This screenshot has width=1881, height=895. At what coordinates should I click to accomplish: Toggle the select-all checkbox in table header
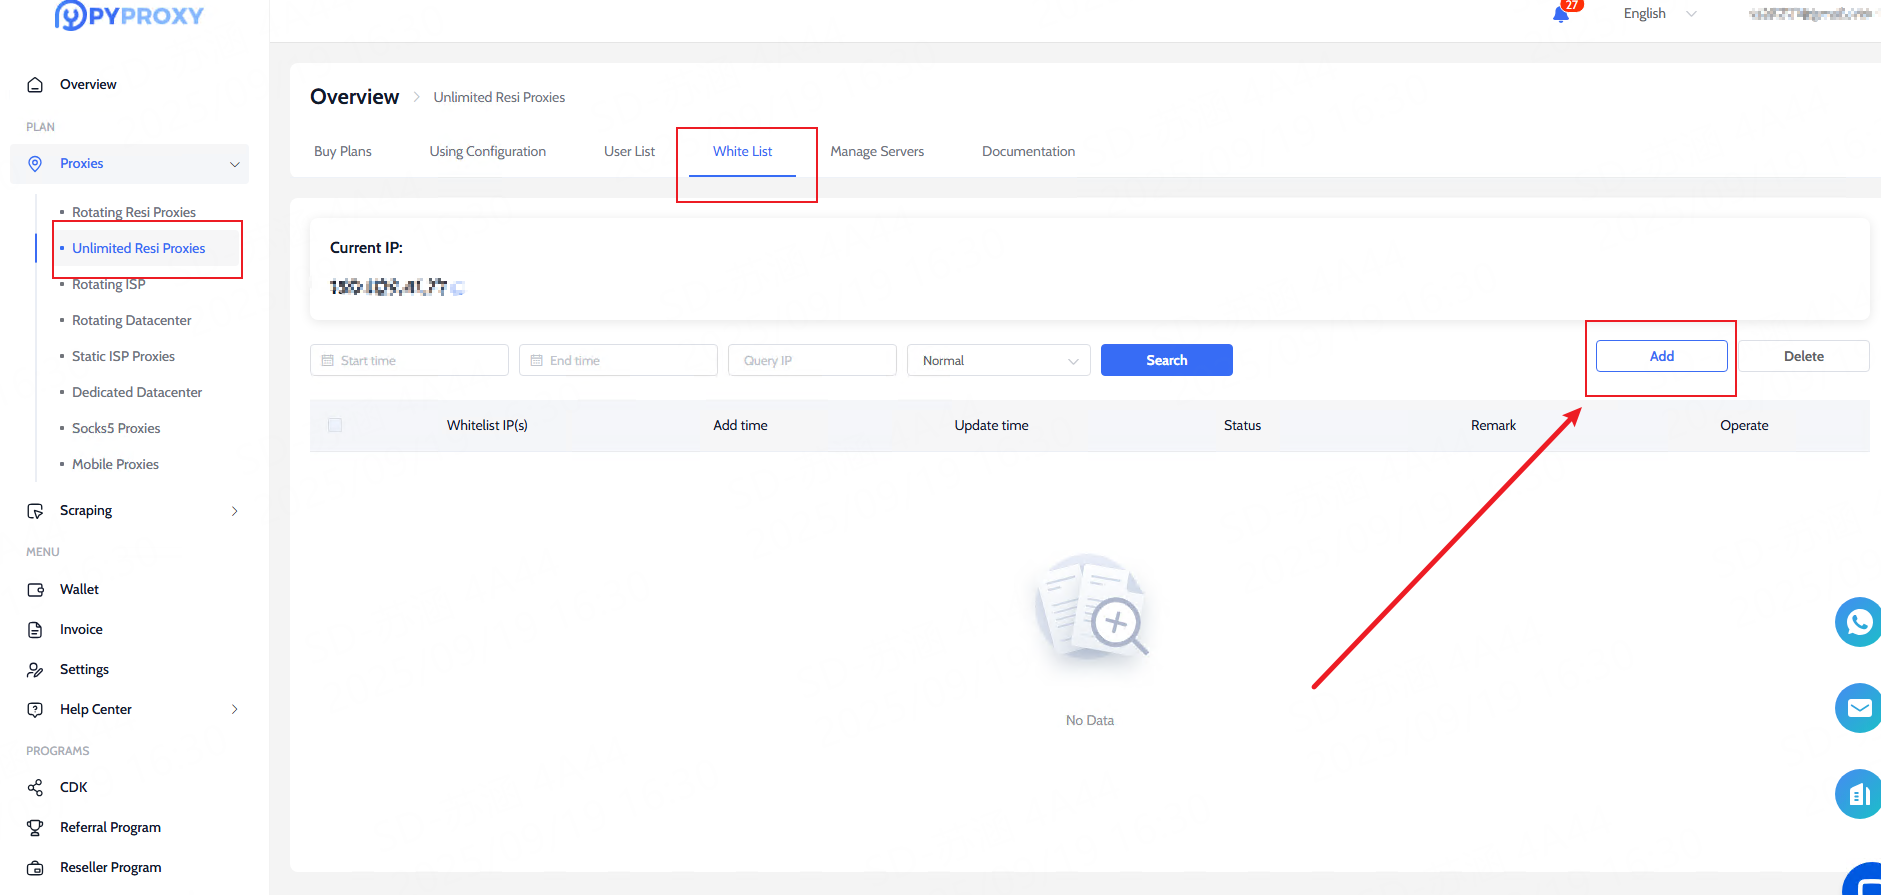(335, 425)
